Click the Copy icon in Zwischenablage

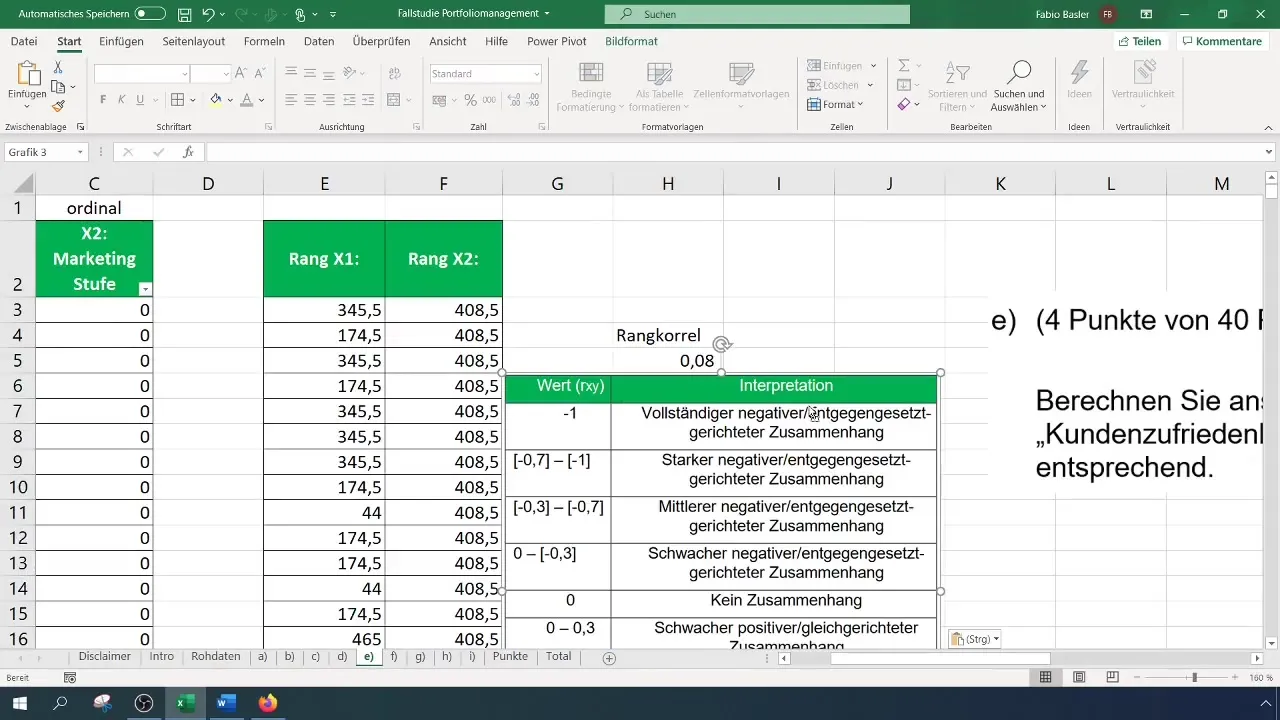(x=58, y=87)
